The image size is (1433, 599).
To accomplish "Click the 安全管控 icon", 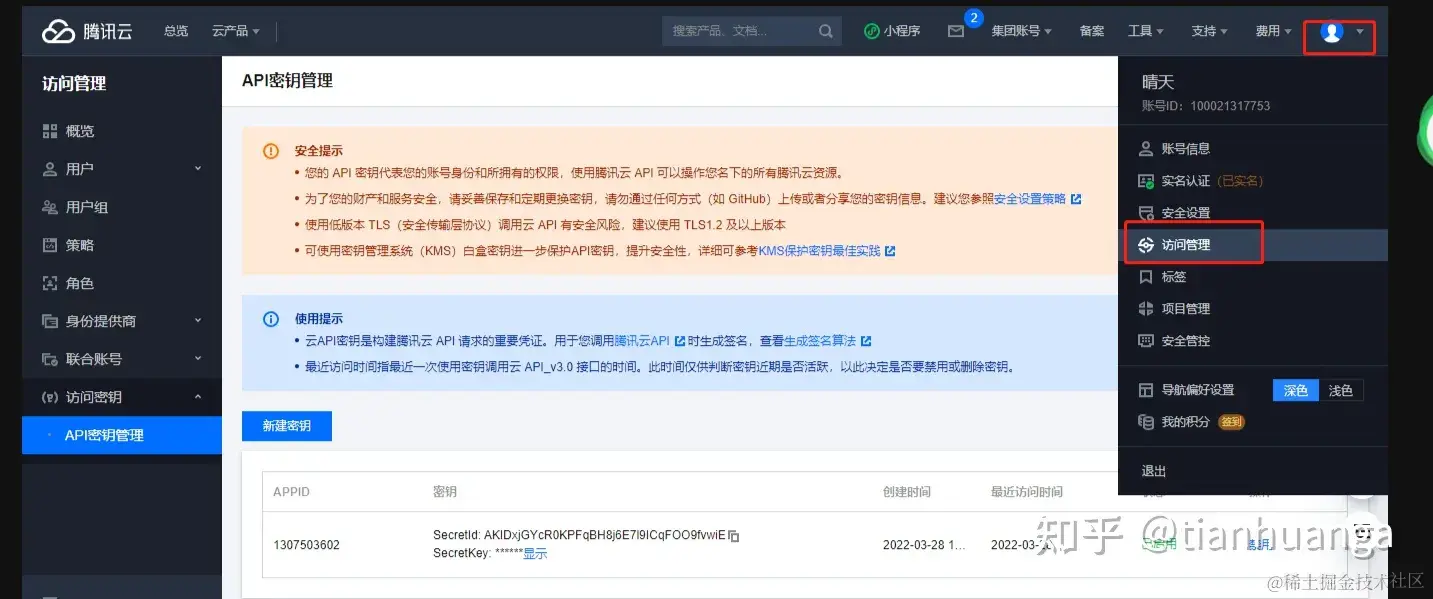I will pyautogui.click(x=1146, y=341).
